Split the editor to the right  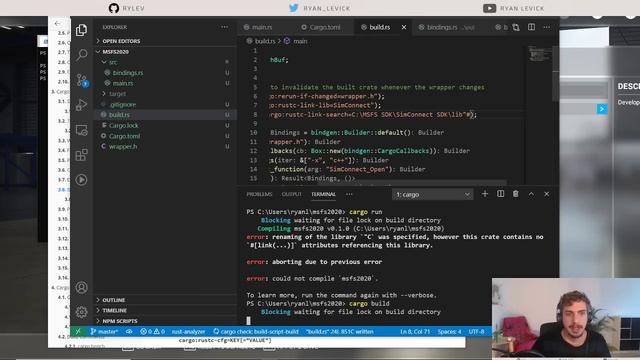tap(531, 27)
